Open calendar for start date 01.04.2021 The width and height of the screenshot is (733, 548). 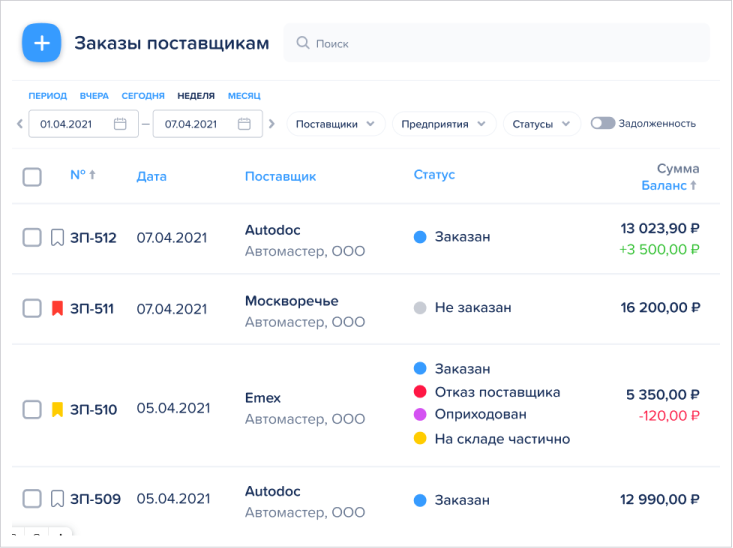120,124
